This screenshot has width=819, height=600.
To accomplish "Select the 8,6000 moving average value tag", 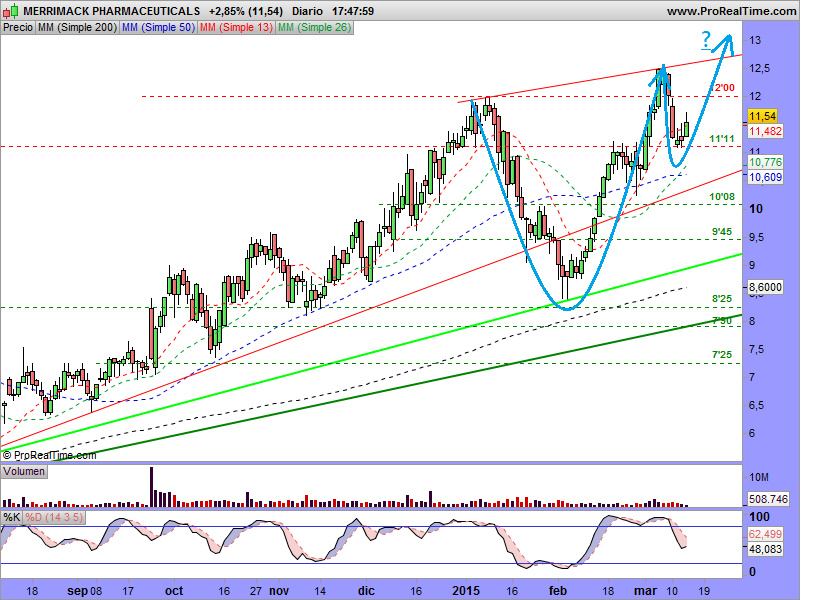I will click(x=765, y=287).
